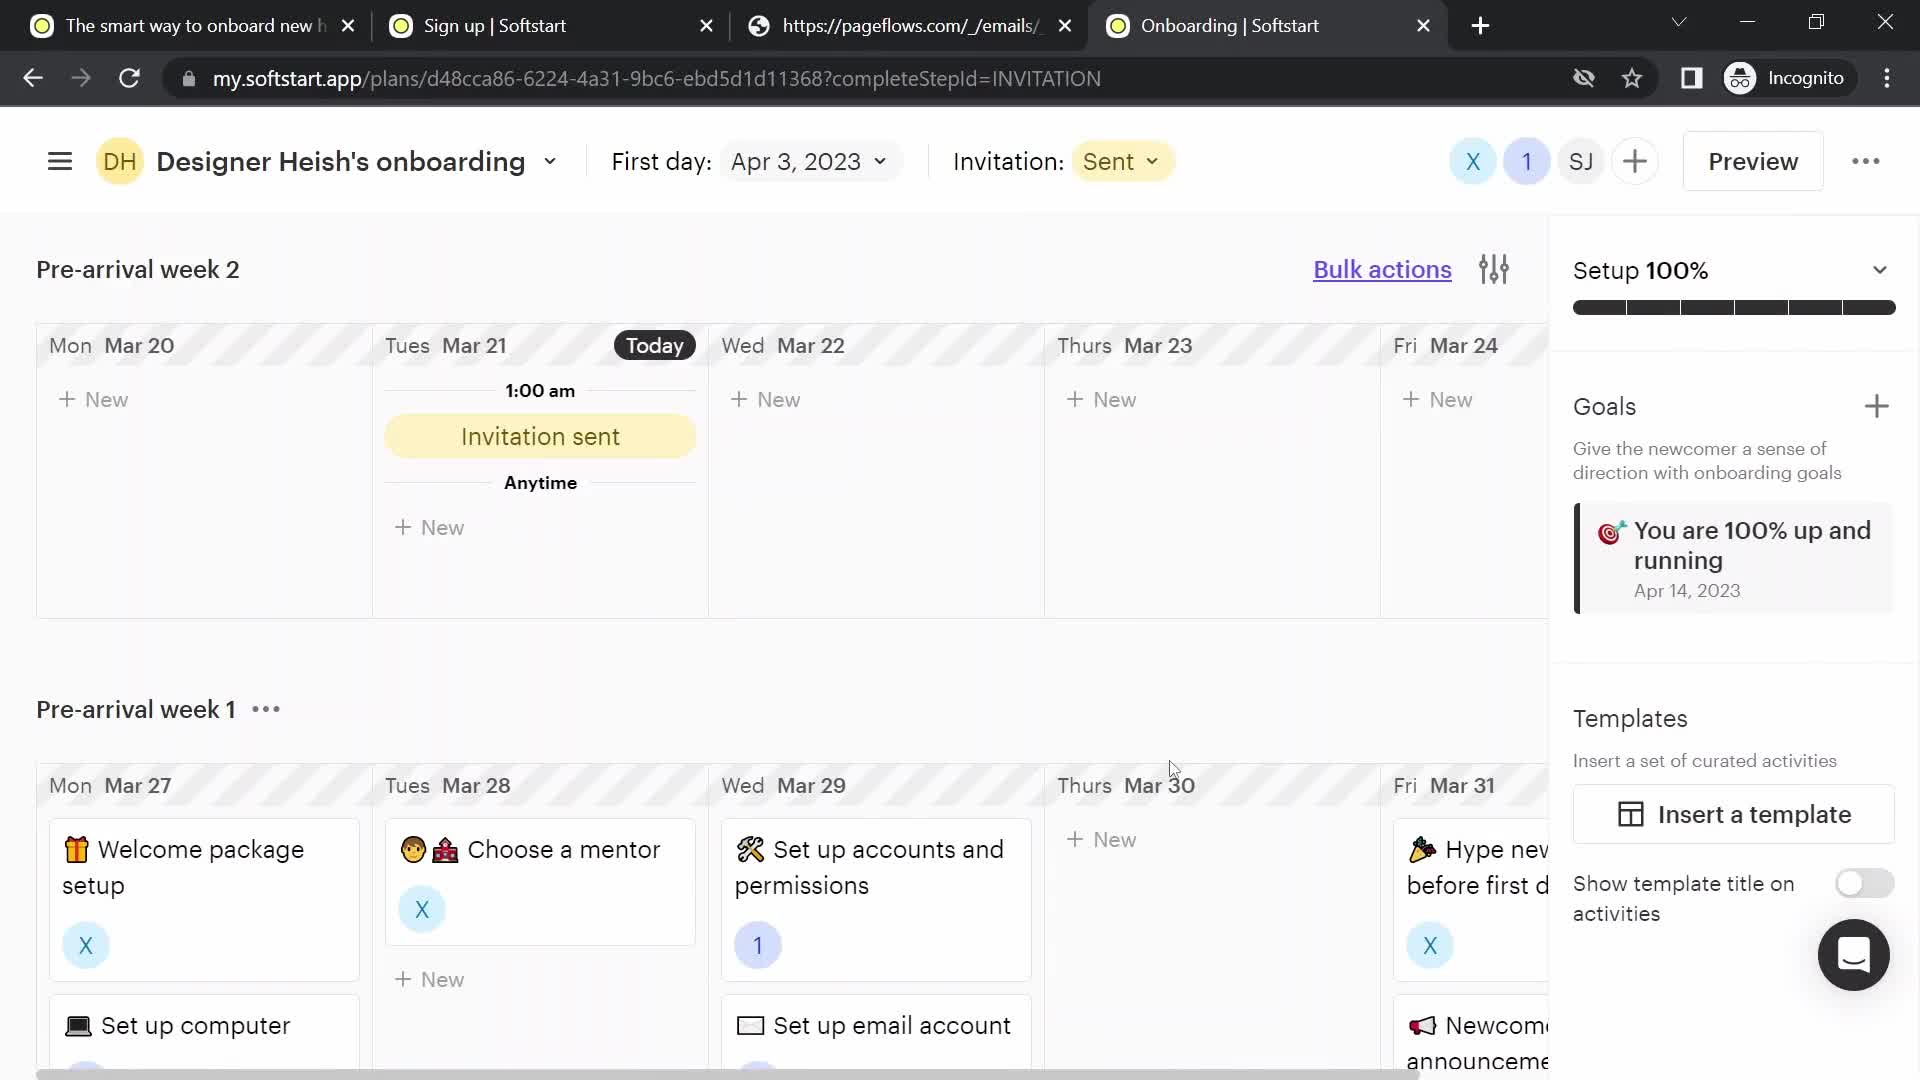Toggle the Invitation status dropdown

[x=1118, y=161]
